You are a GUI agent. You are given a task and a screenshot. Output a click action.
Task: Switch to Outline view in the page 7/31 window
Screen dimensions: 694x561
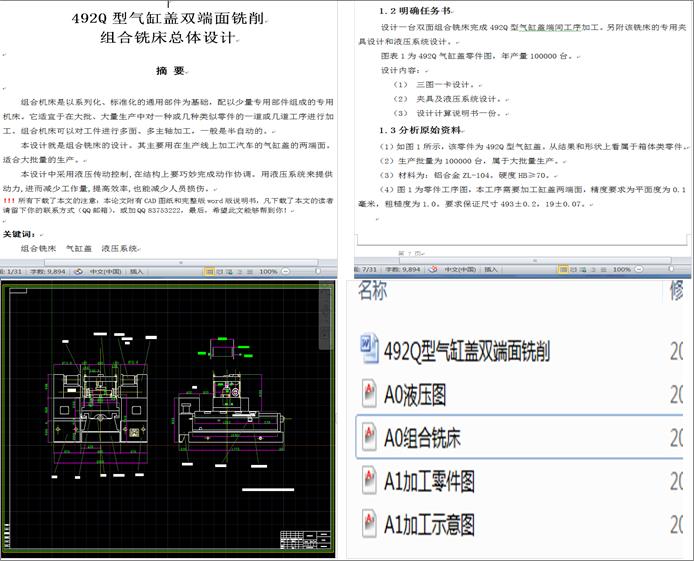[x=594, y=269]
